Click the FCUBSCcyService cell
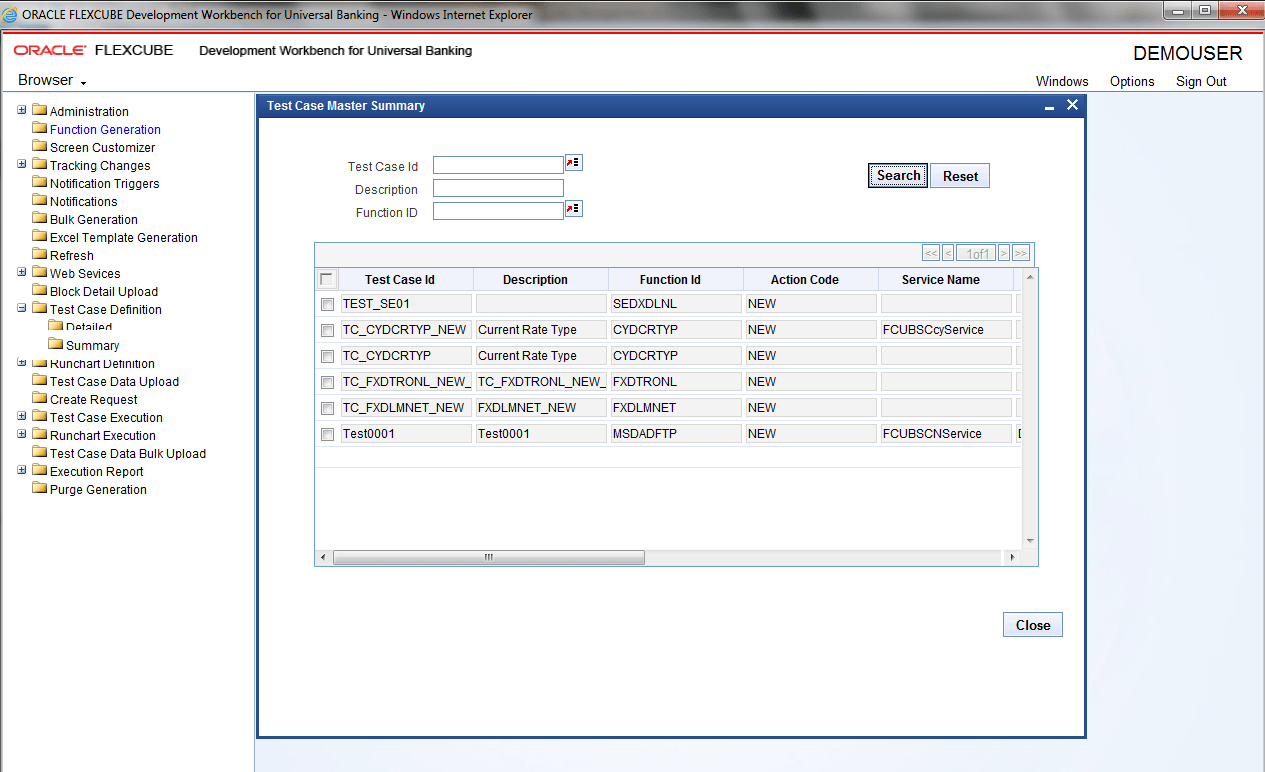The image size is (1265, 772). 946,330
